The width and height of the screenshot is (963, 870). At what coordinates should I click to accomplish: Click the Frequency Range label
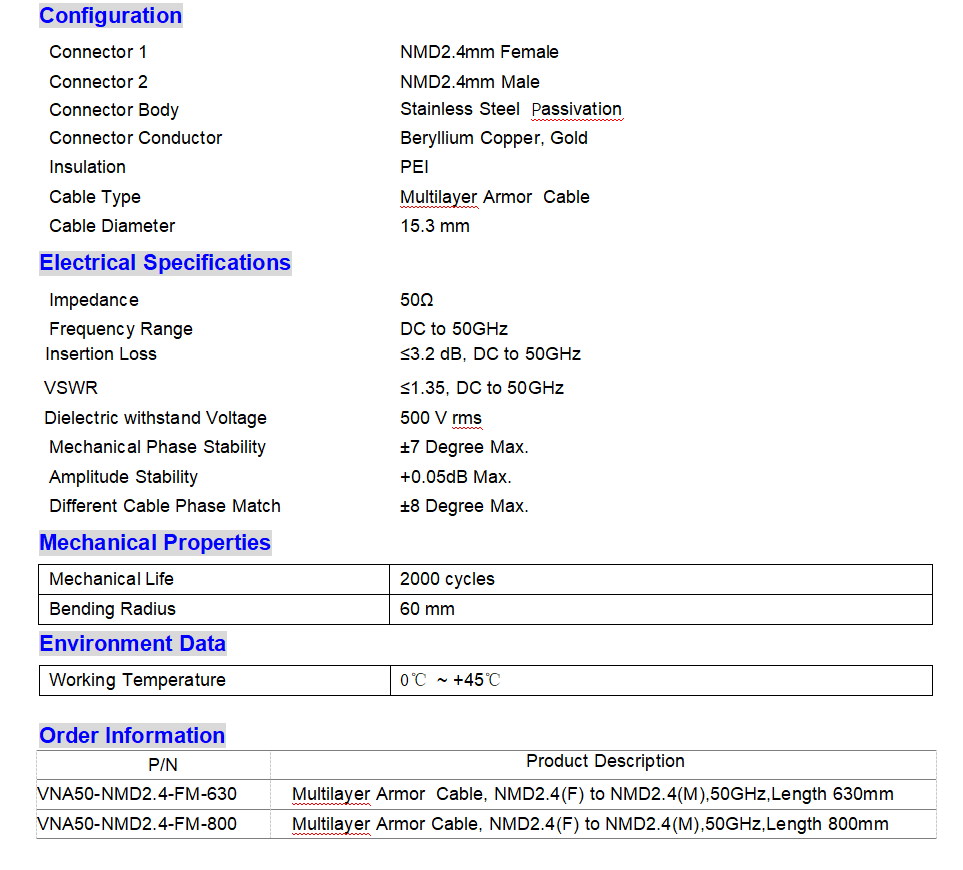pyautogui.click(x=121, y=329)
